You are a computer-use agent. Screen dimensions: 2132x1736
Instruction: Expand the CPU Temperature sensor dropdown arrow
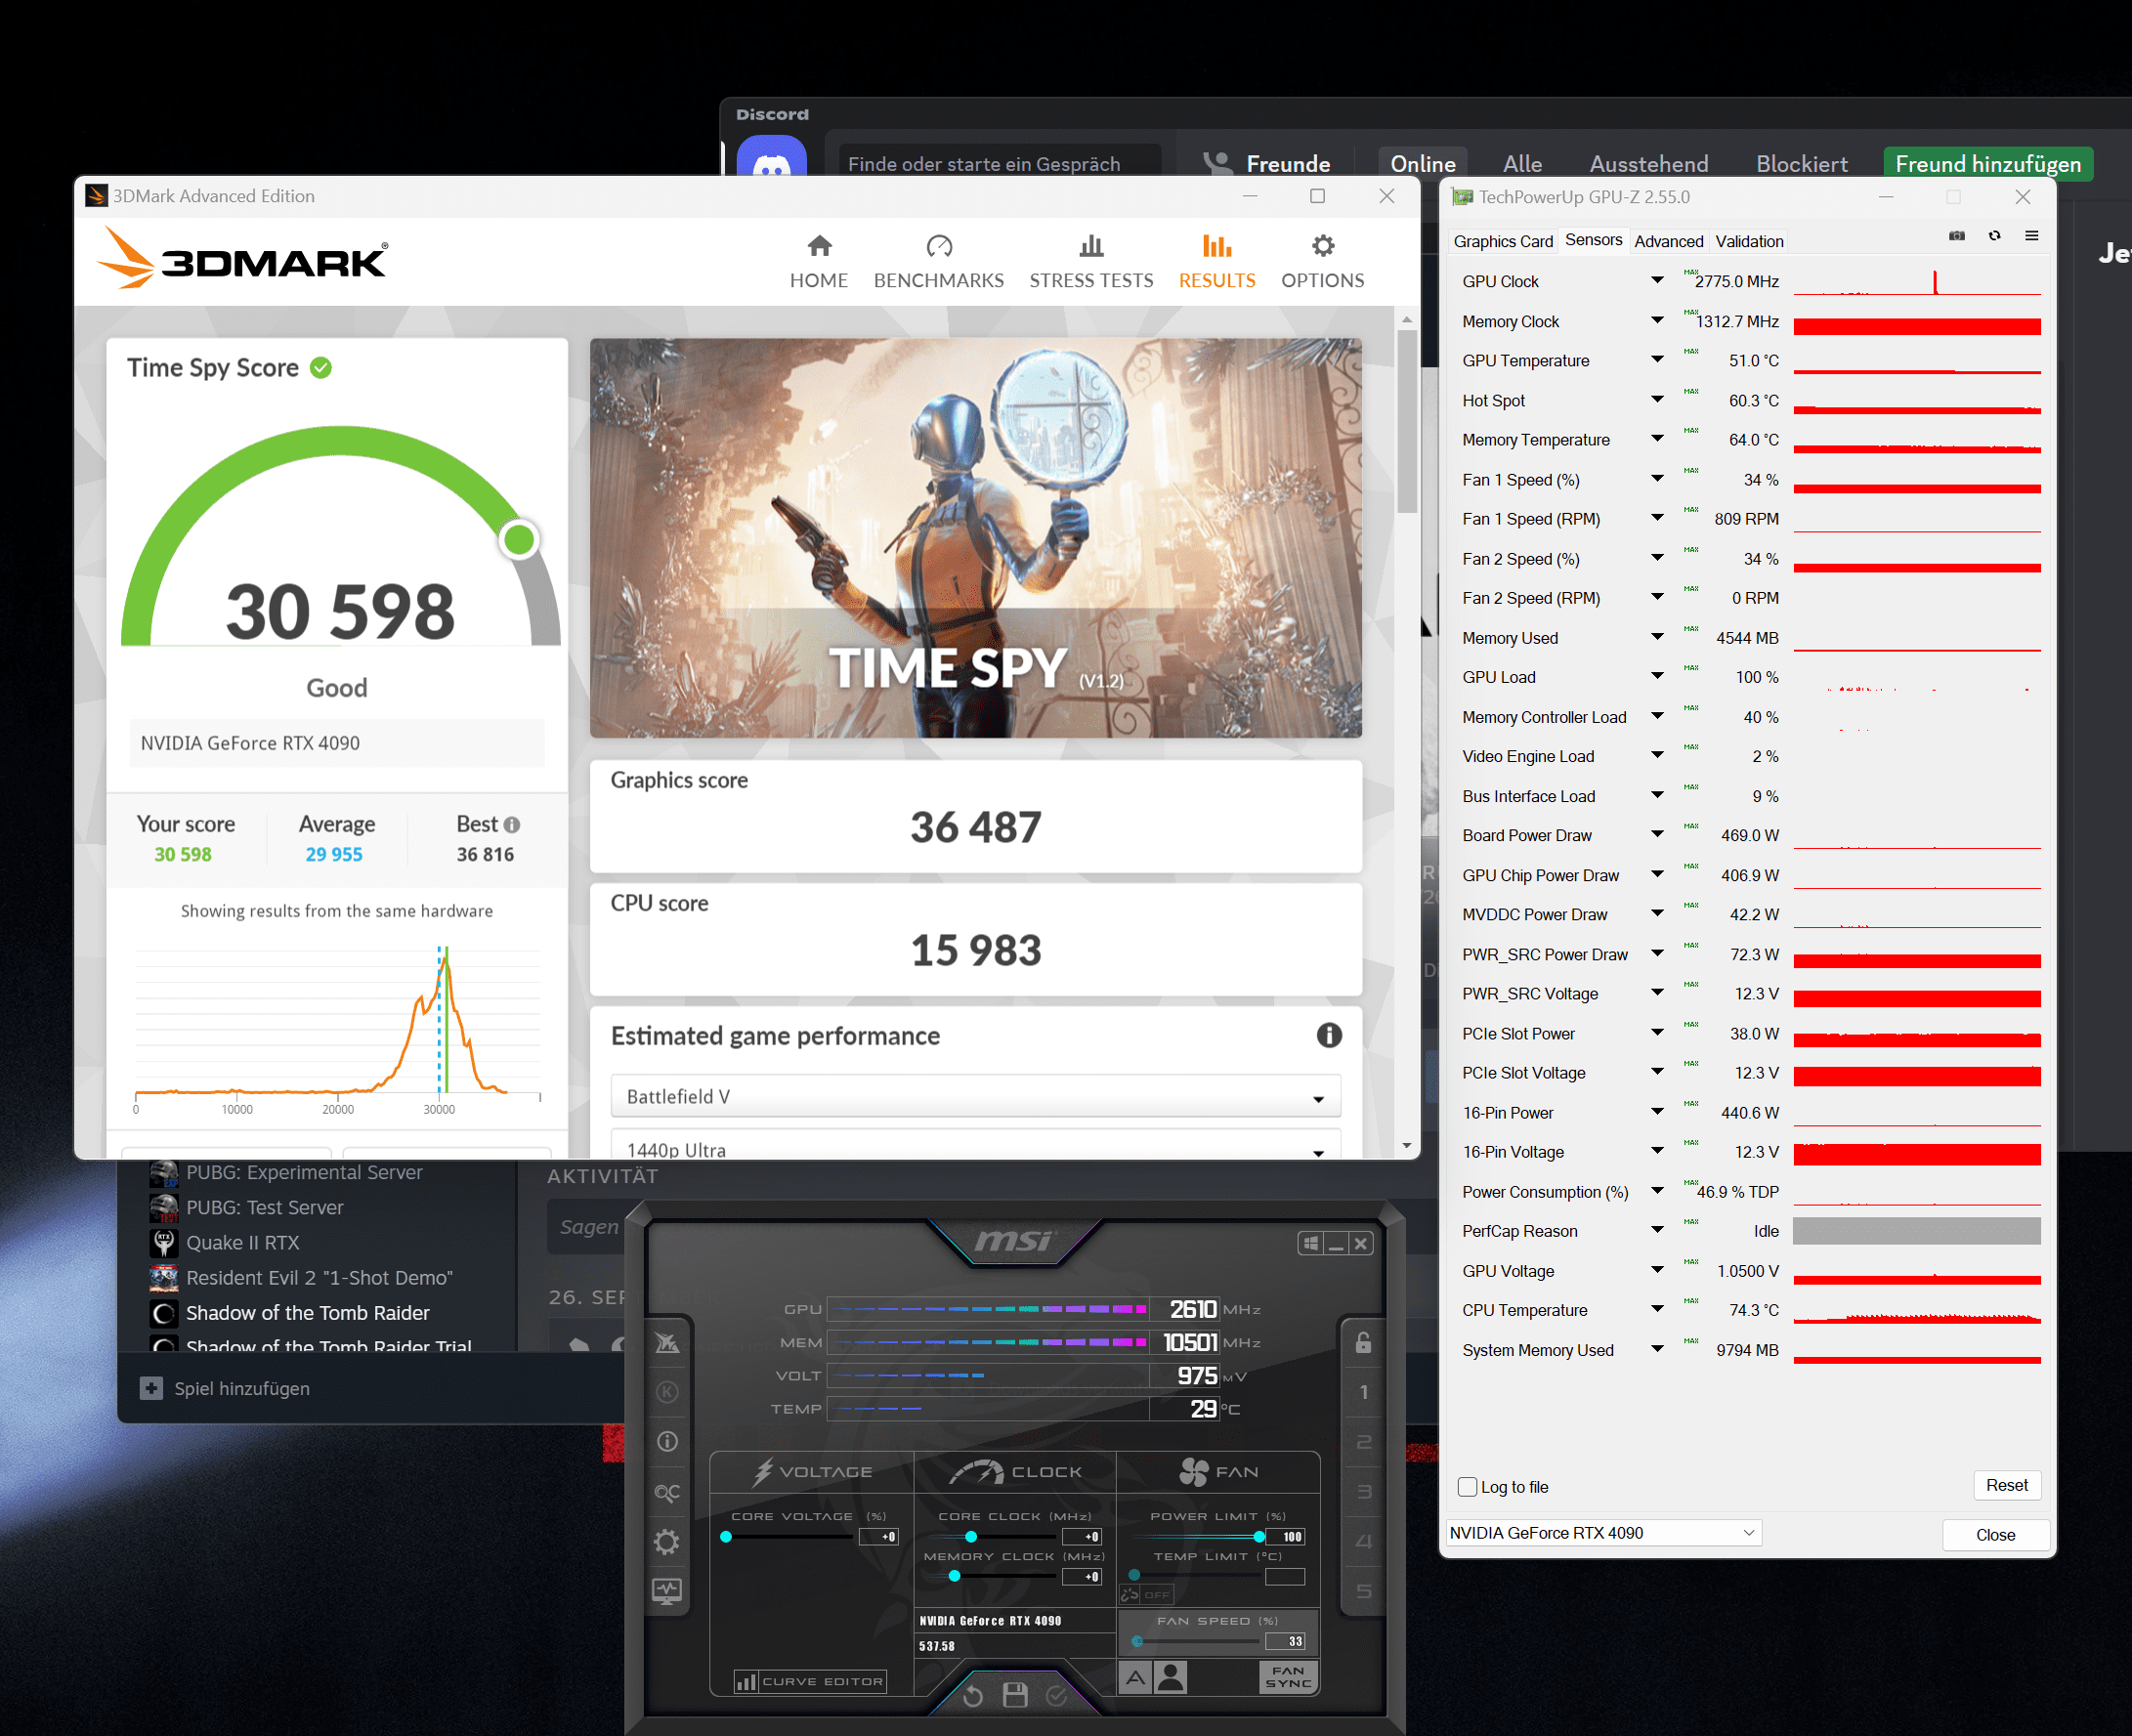(1657, 1310)
